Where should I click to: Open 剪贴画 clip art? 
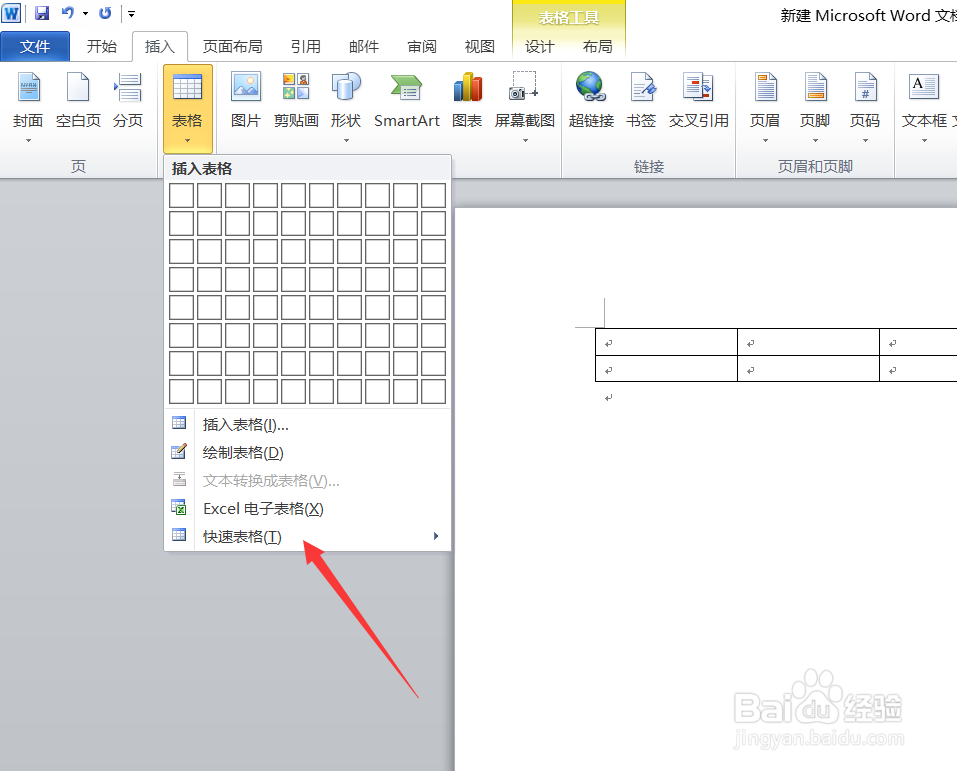(296, 101)
